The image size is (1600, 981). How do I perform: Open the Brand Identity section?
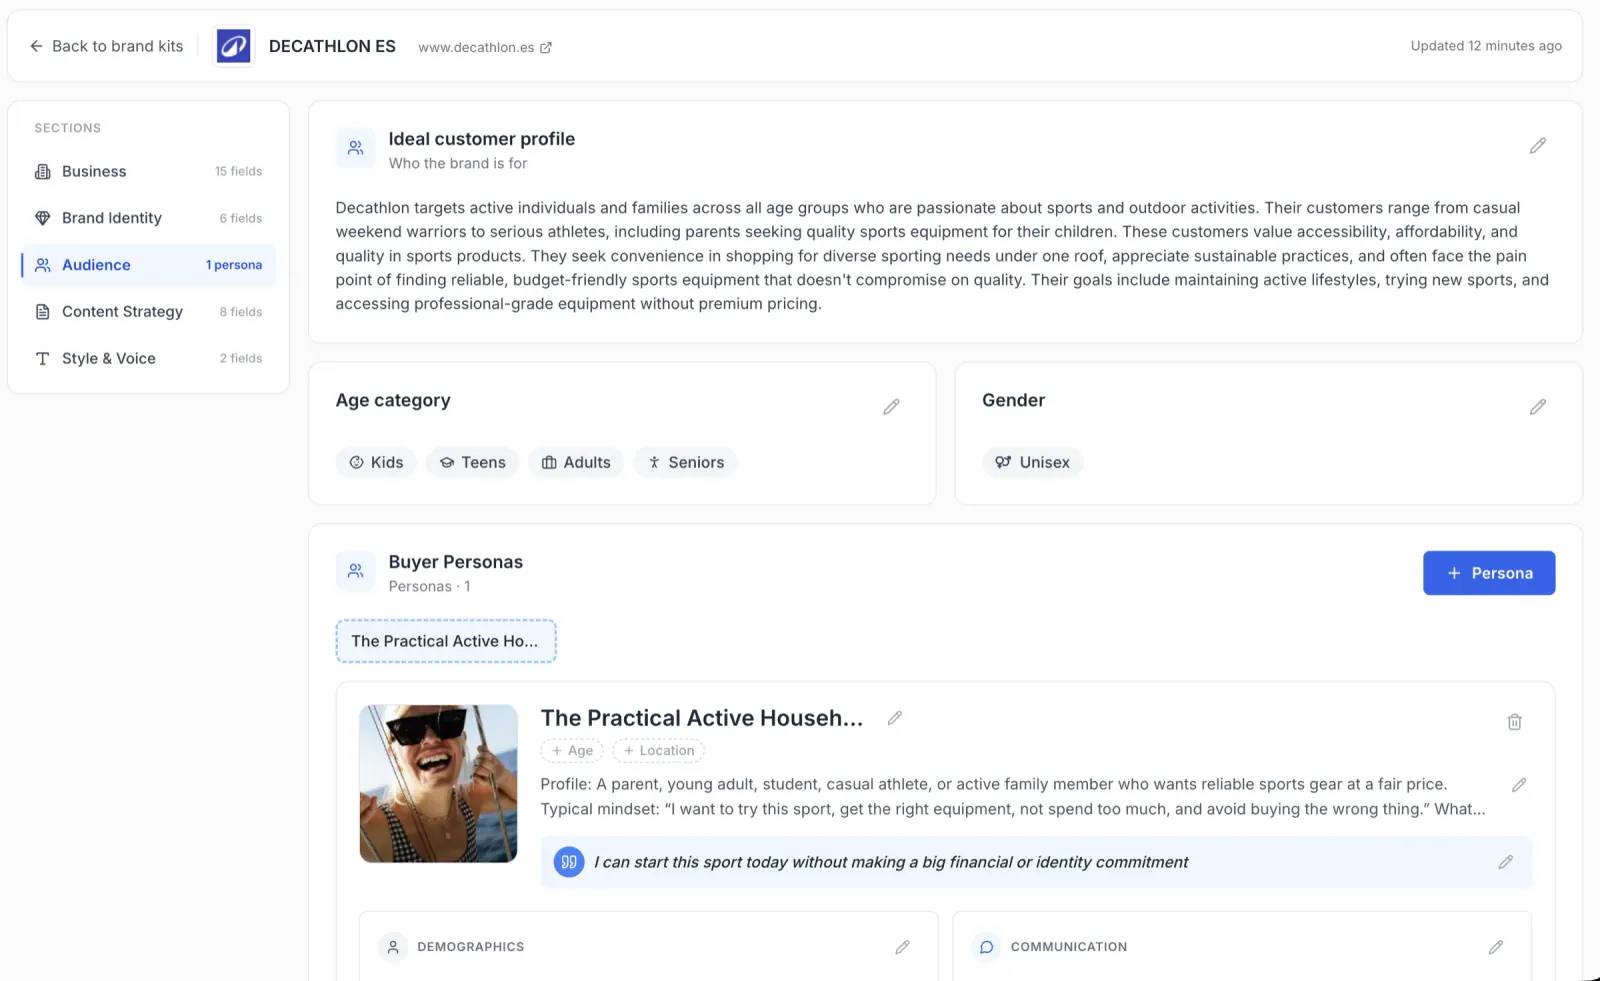click(148, 218)
